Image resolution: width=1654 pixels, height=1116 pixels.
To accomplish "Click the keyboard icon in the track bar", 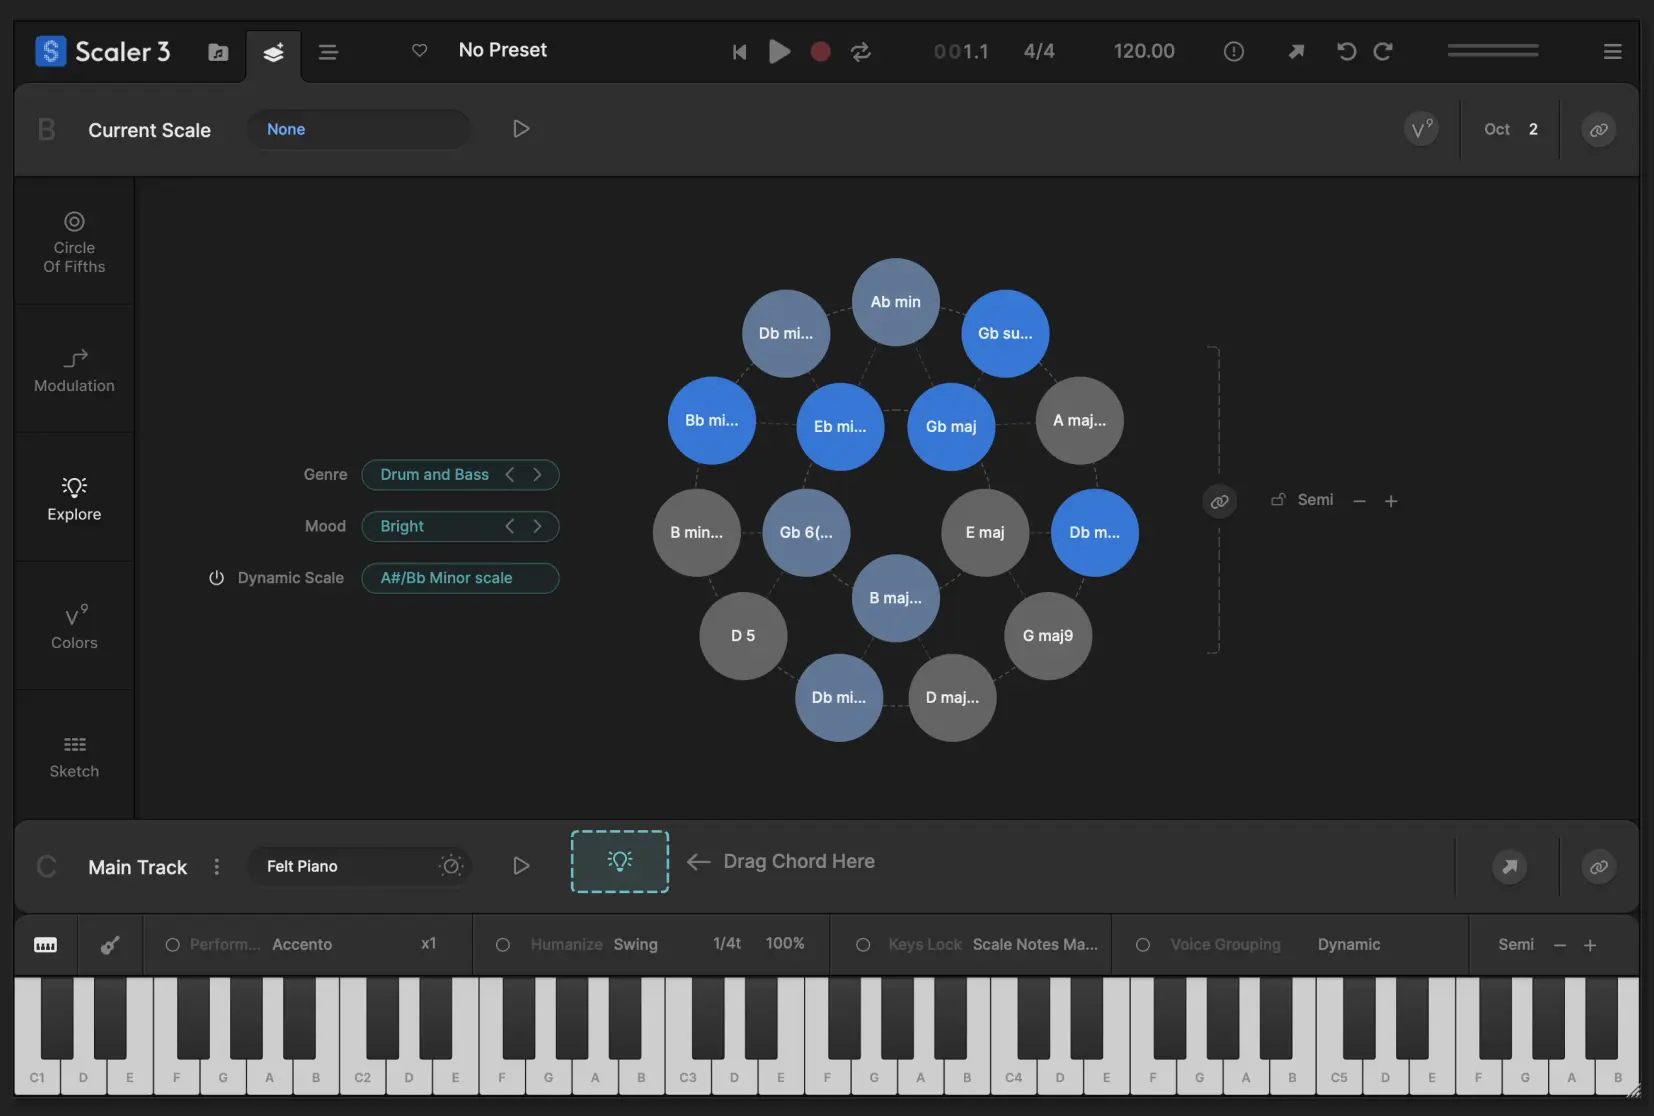I will (44, 944).
